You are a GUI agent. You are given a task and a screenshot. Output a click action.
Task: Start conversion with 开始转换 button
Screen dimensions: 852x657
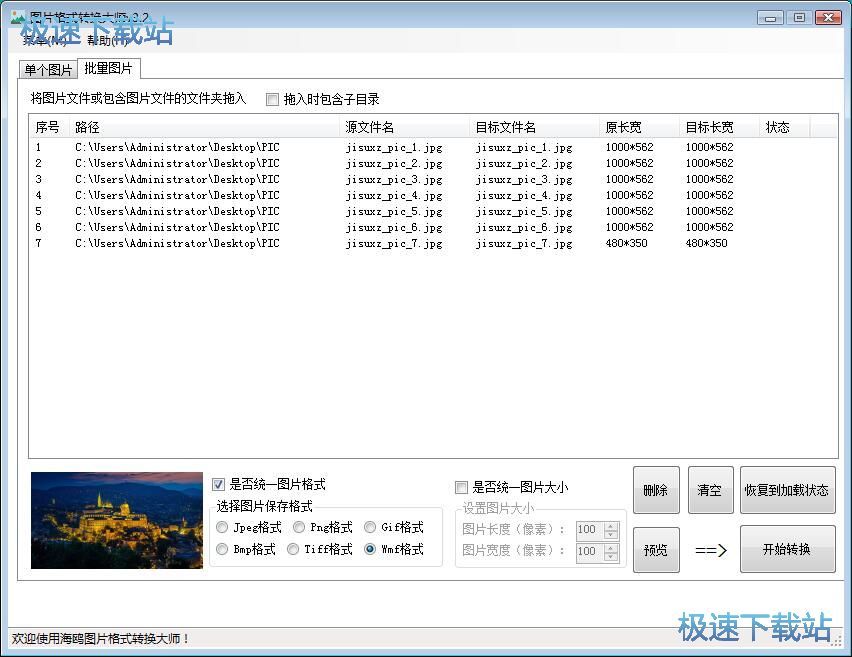tap(788, 549)
